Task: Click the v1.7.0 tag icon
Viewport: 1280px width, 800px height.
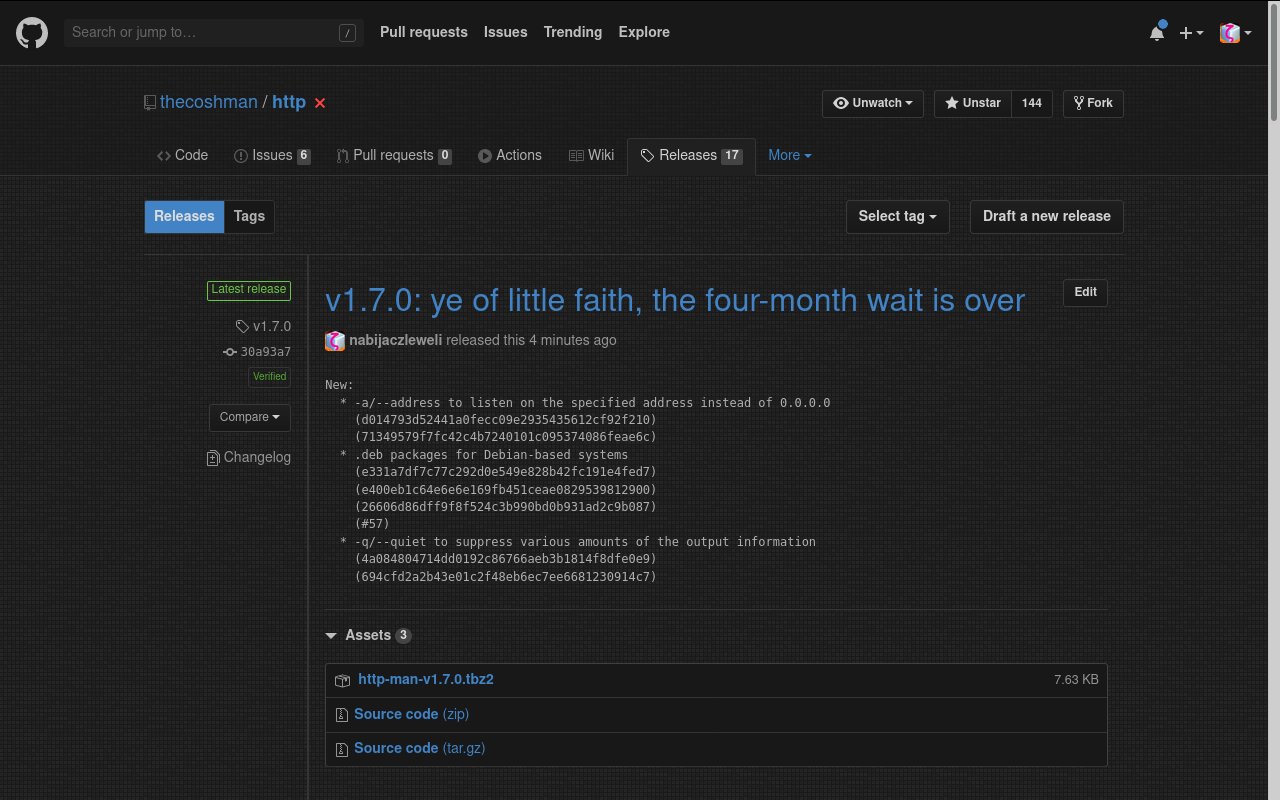Action: (x=242, y=326)
